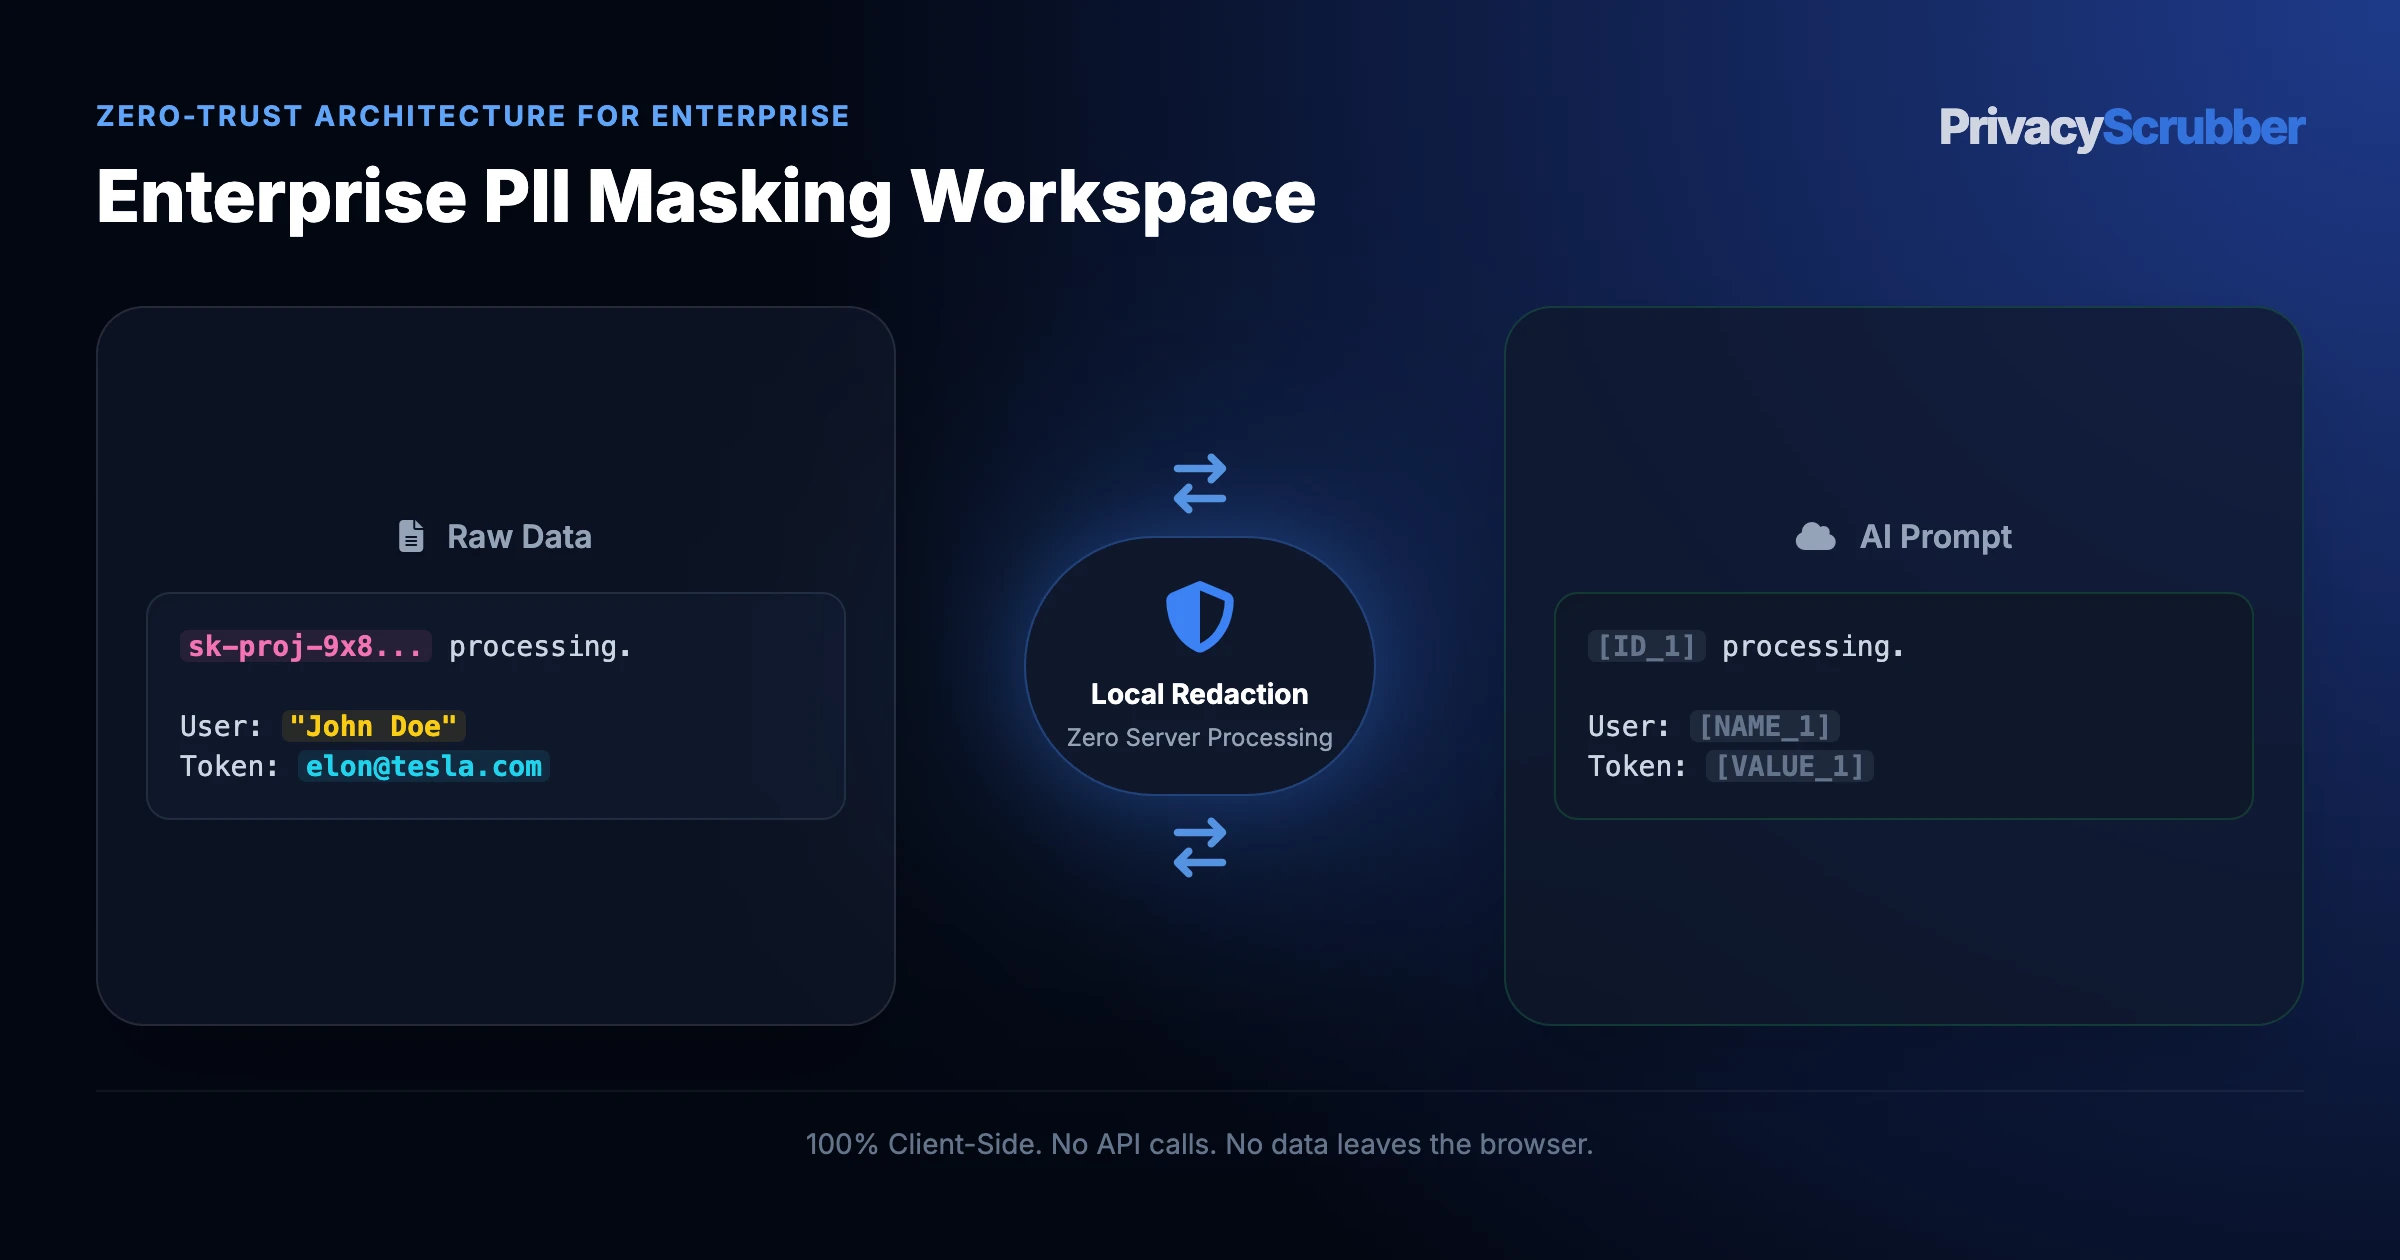Click the AI Prompt panel heading
Image resolution: width=2400 pixels, height=1260 pixels.
point(1935,537)
